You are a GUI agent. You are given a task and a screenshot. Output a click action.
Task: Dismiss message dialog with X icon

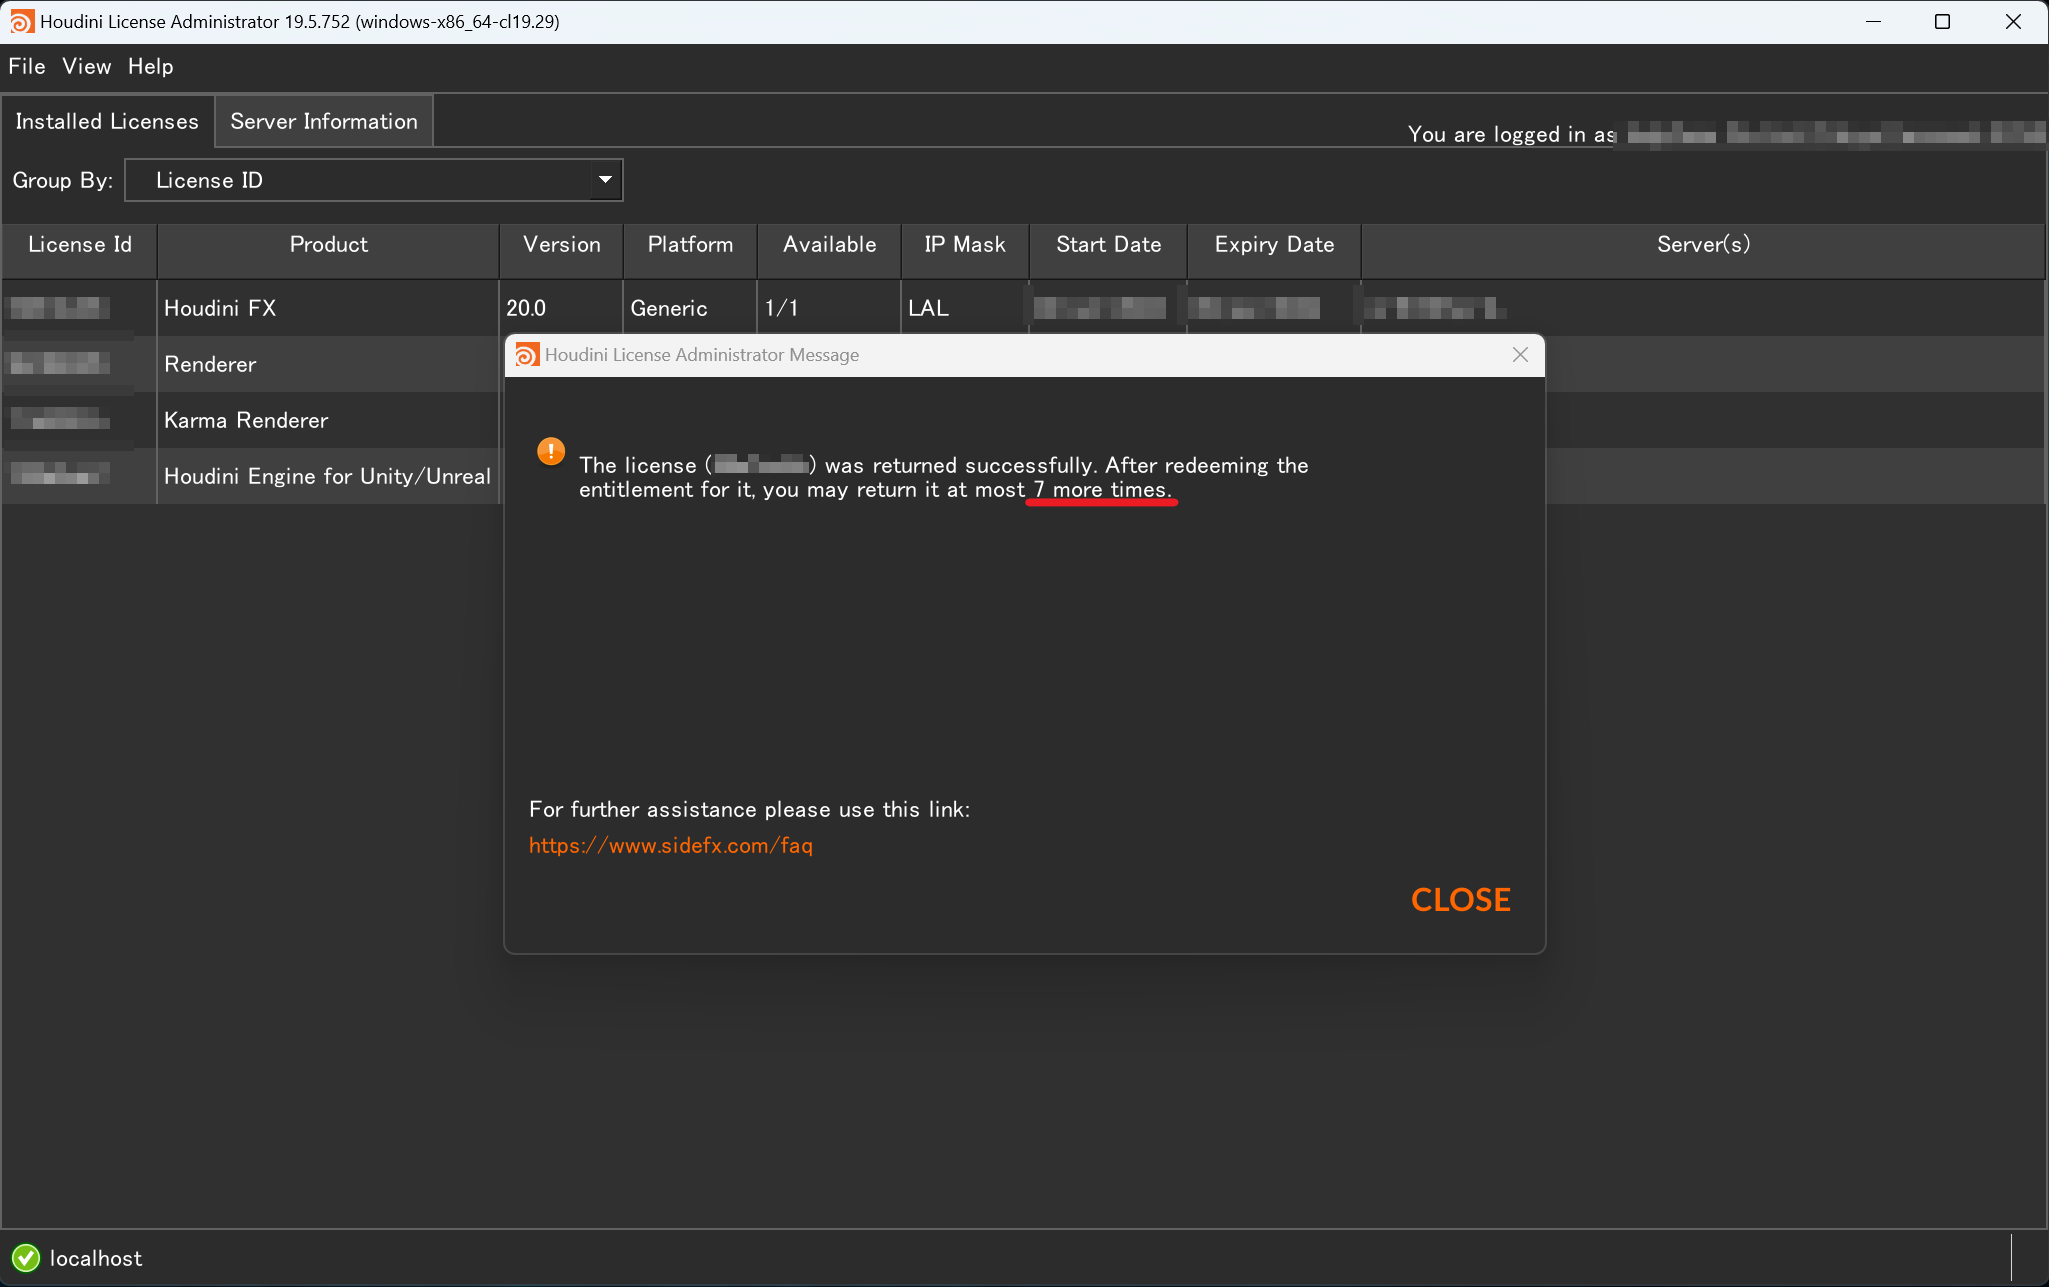point(1520,355)
